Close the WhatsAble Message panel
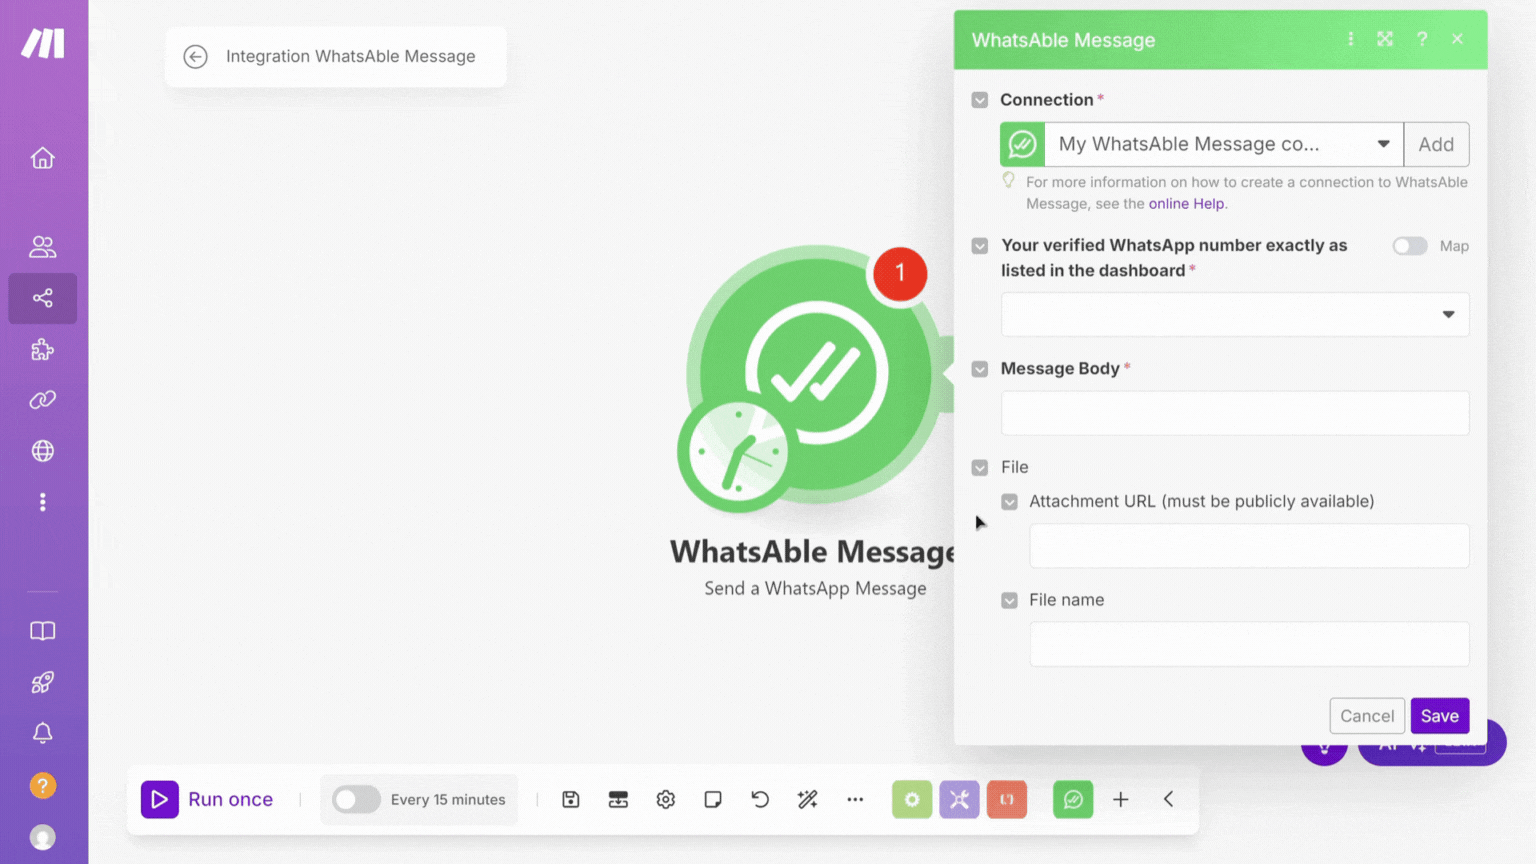 [1457, 39]
